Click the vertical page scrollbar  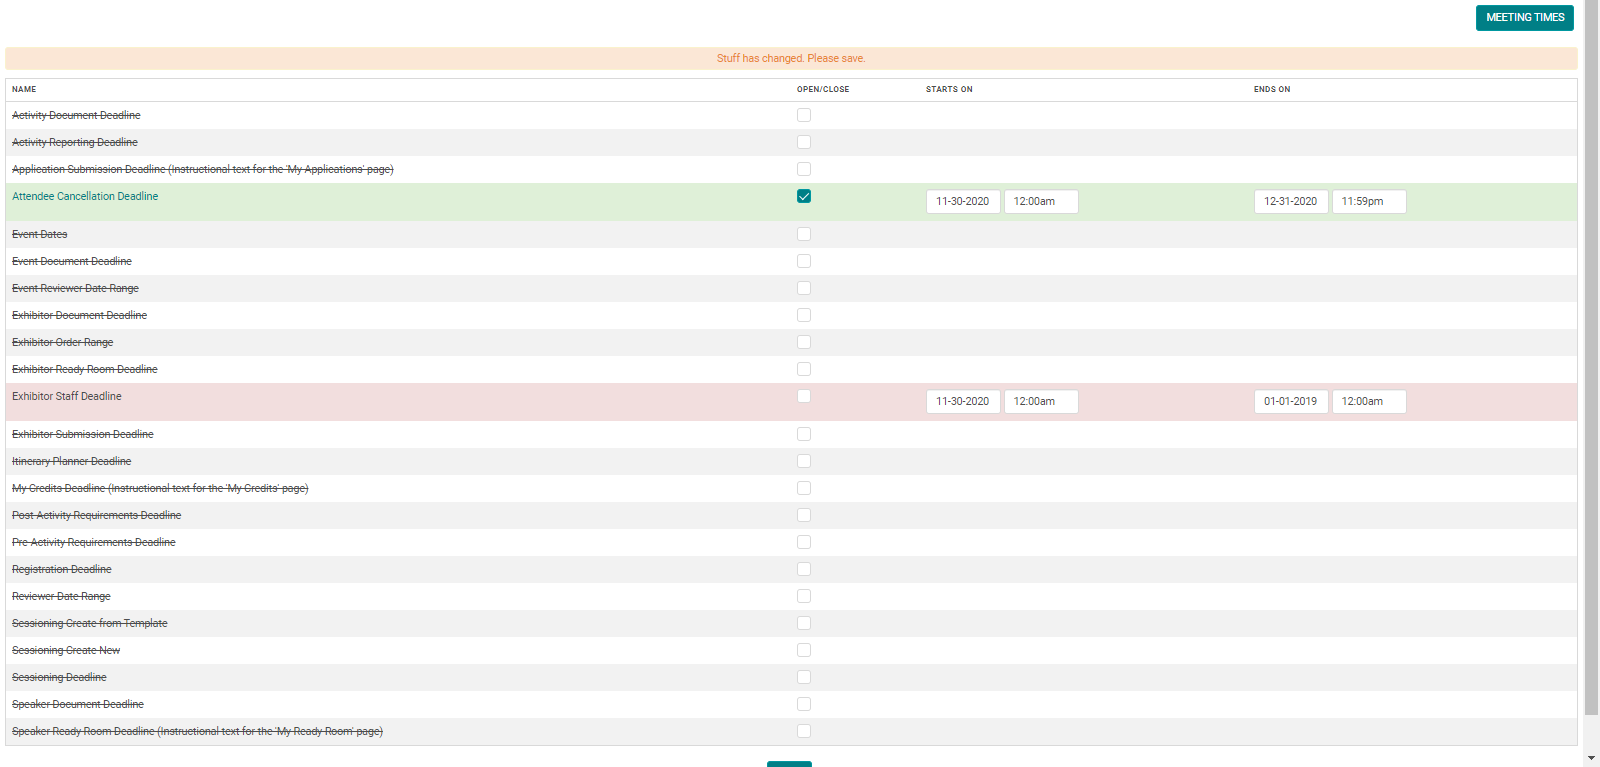(x=1592, y=358)
